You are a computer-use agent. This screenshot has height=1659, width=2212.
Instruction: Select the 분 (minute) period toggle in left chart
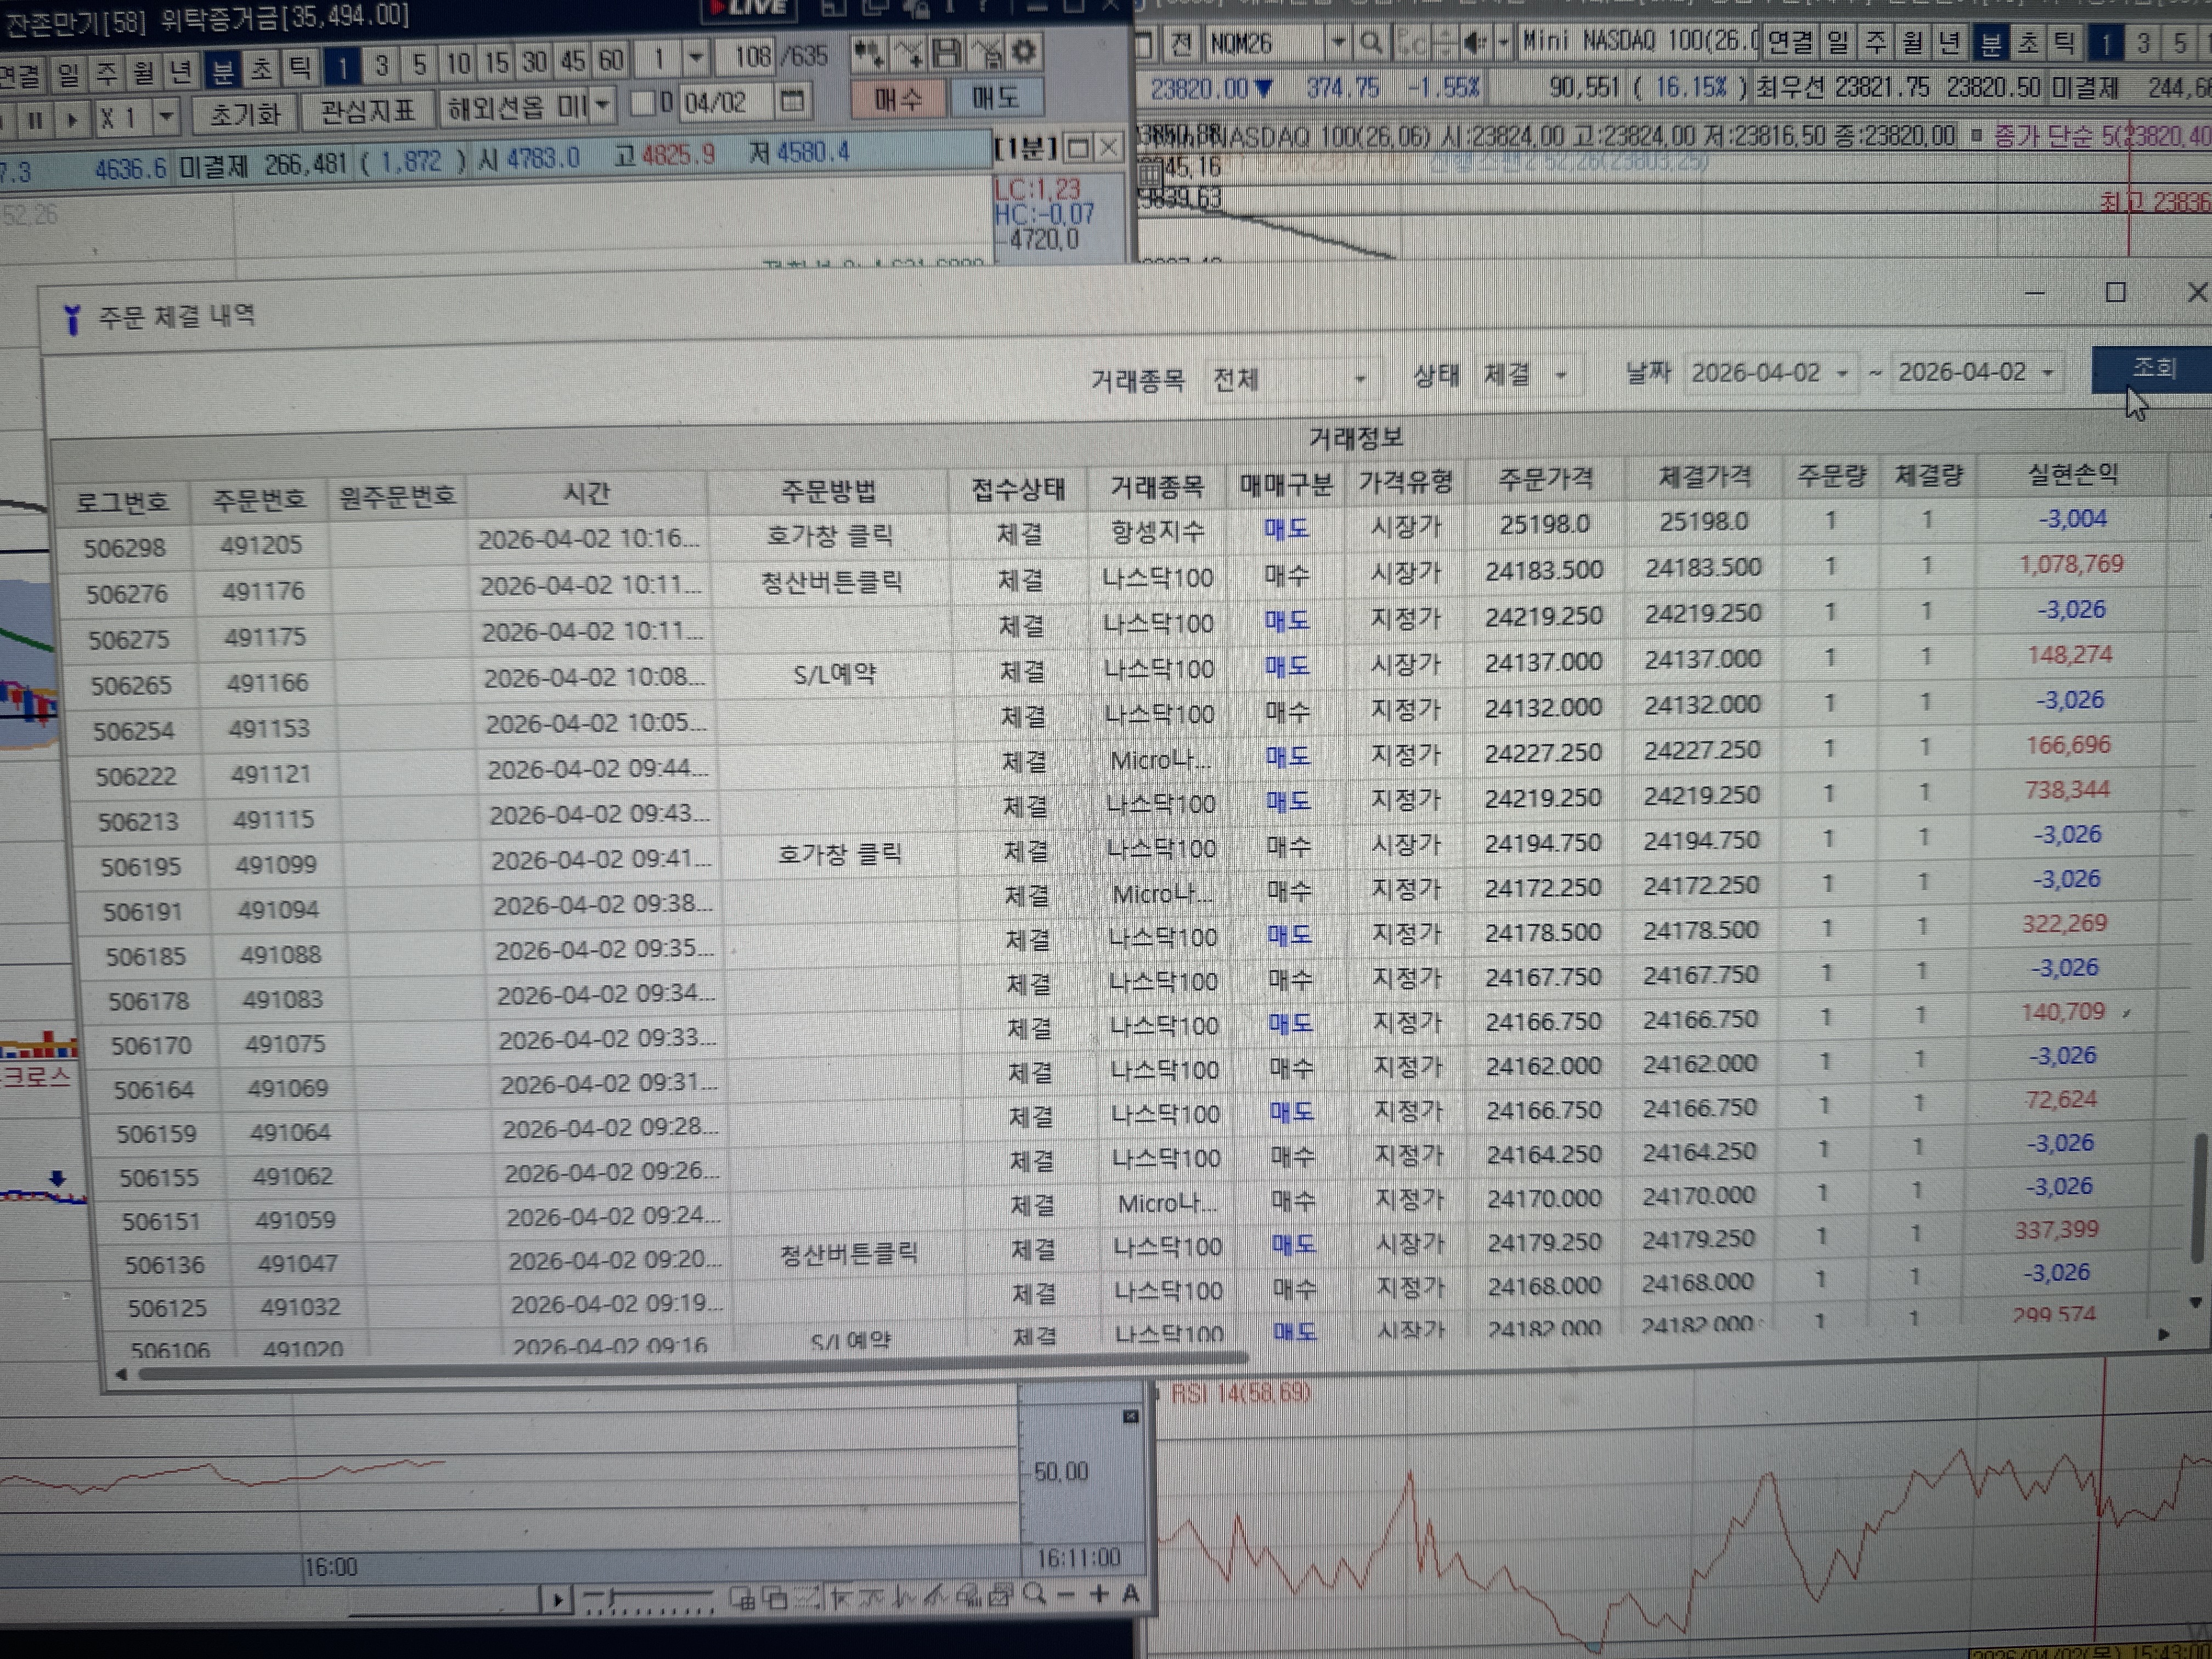click(222, 69)
